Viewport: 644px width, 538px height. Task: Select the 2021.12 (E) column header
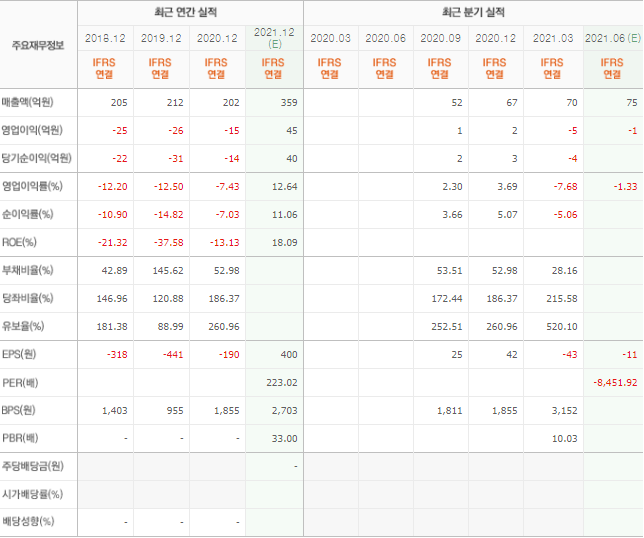point(274,38)
